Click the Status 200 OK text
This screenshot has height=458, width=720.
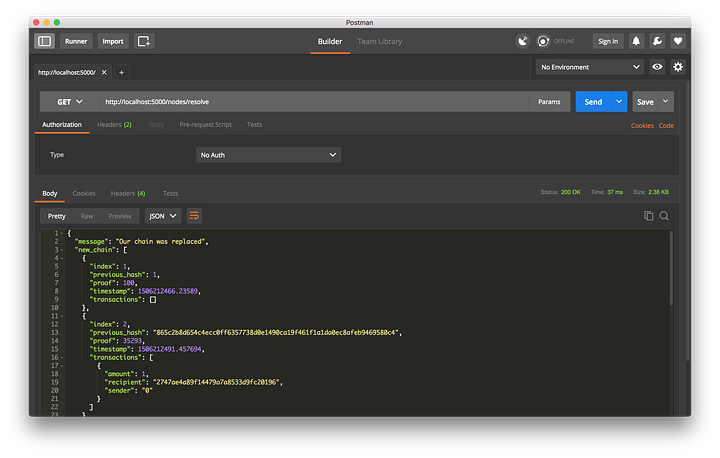(560, 192)
